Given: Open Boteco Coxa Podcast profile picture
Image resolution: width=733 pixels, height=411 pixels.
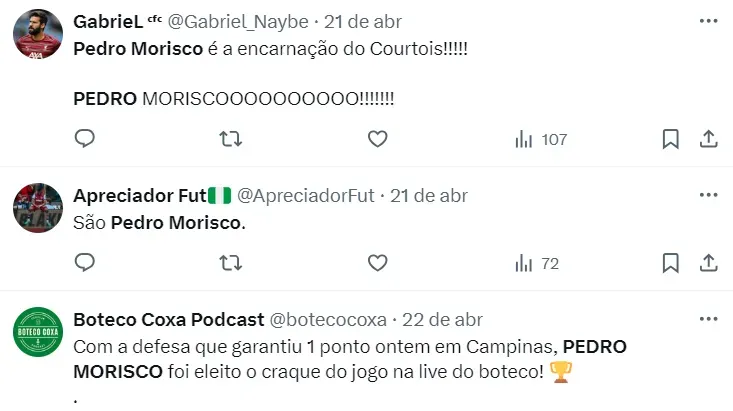Looking at the screenshot, I should pyautogui.click(x=38, y=334).
